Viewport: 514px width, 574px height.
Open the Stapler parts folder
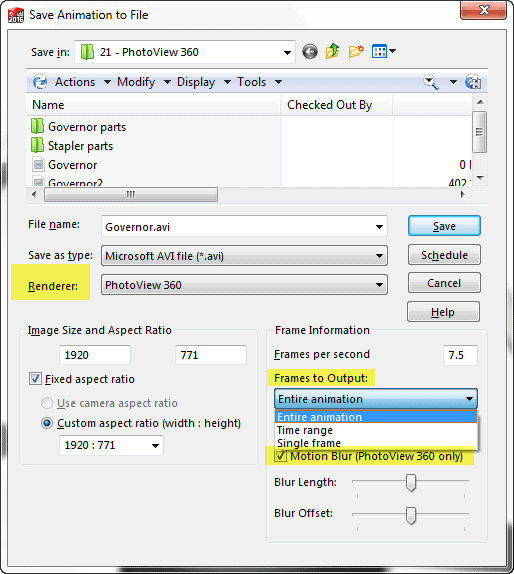coord(72,146)
